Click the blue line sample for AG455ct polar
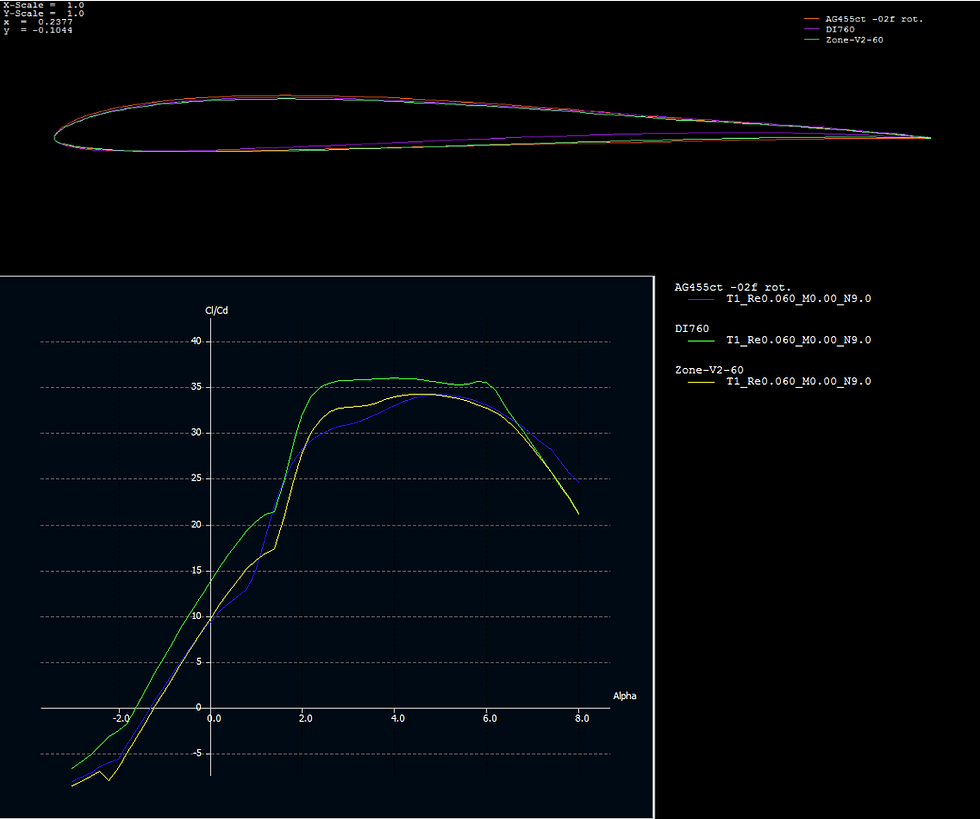 (x=701, y=299)
